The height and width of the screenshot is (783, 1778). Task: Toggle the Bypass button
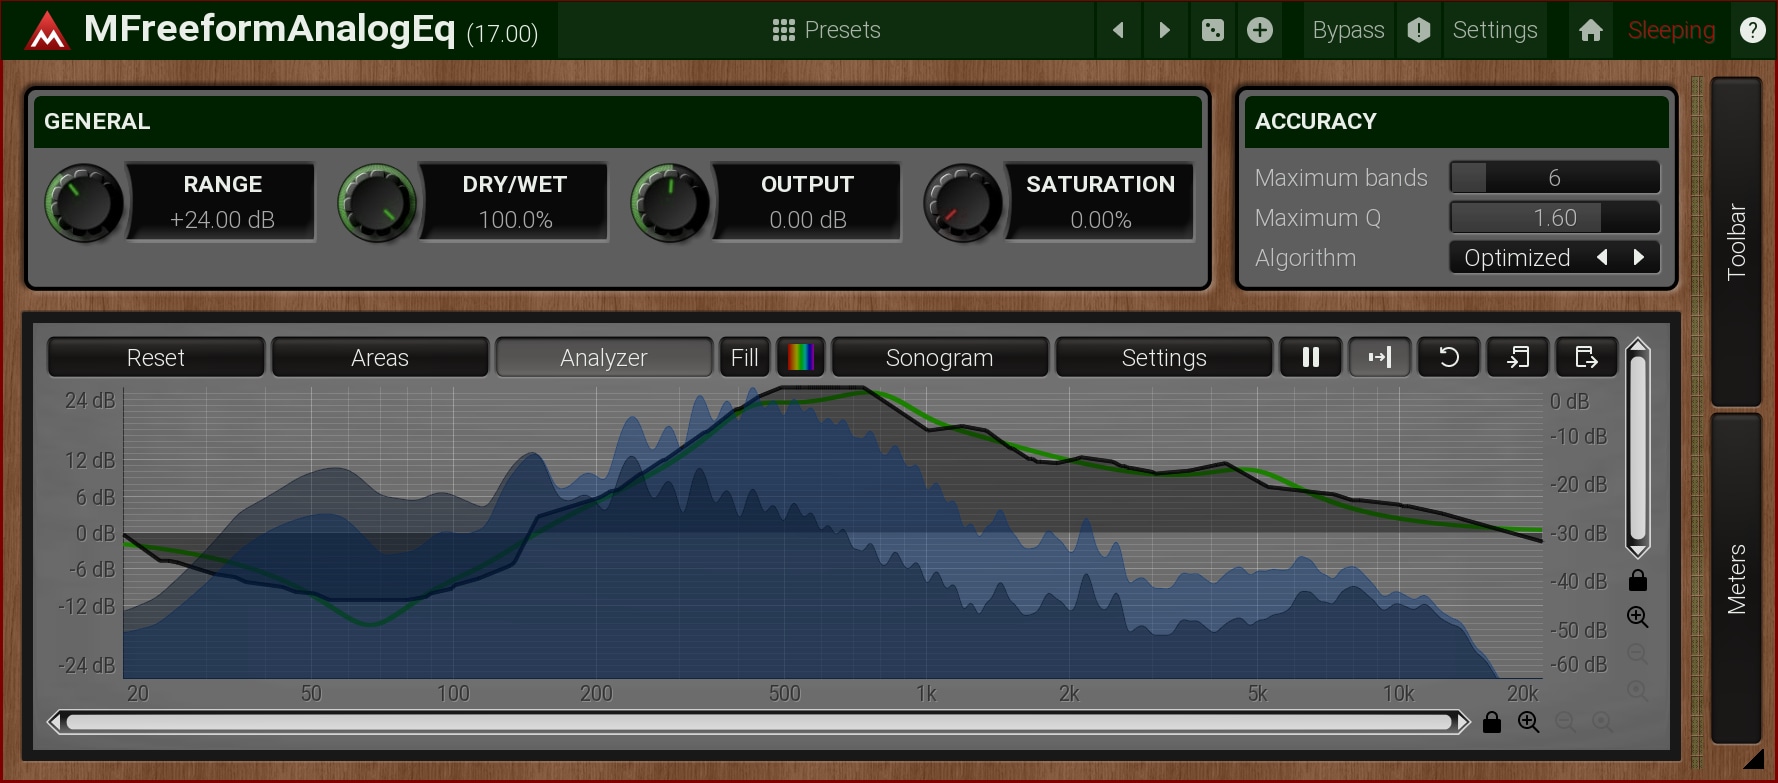coord(1348,30)
